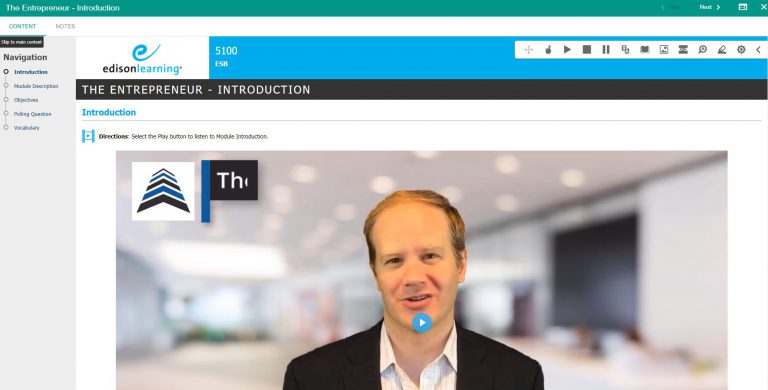Viewport: 768px width, 390px height.
Task: Open Module Description in the navigation
Action: pos(36,86)
